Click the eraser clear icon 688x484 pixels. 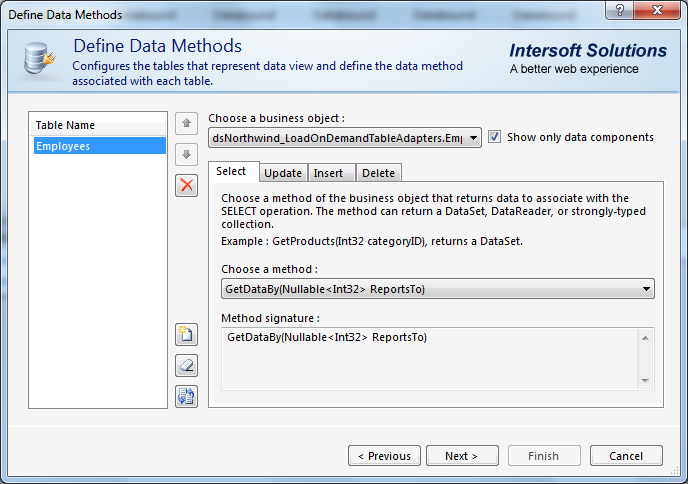click(186, 365)
